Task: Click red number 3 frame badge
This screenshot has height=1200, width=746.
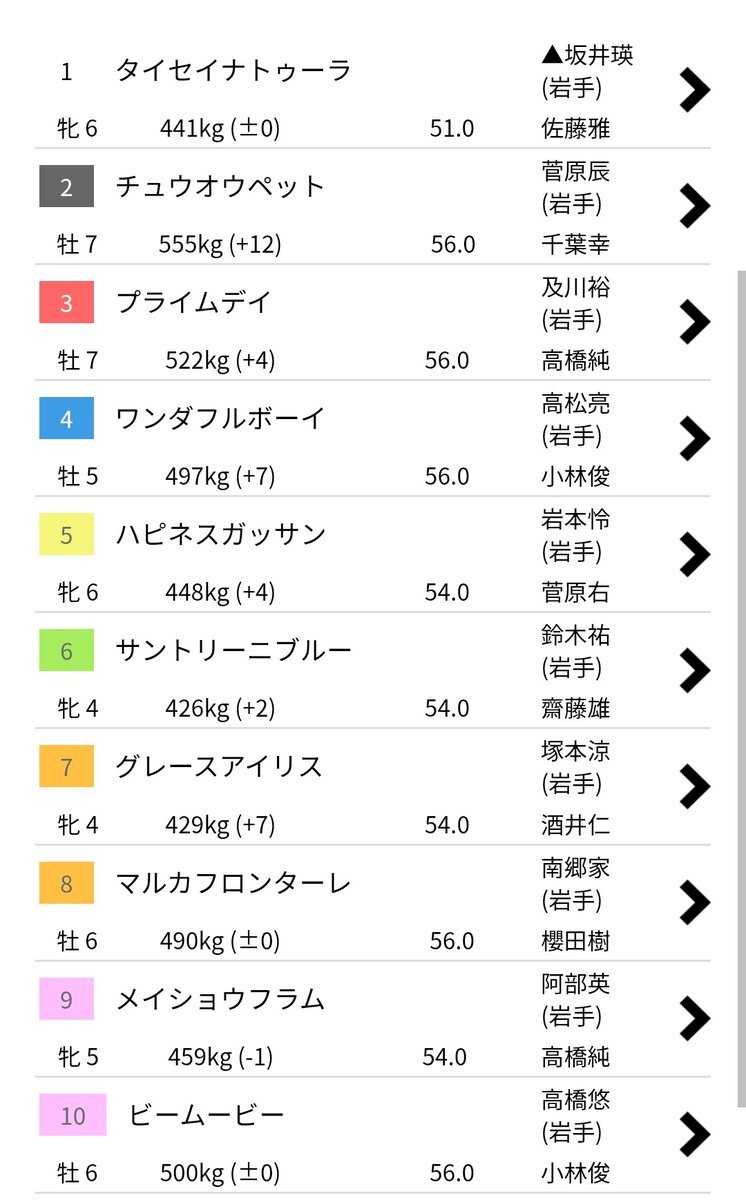Action: pyautogui.click(x=66, y=302)
